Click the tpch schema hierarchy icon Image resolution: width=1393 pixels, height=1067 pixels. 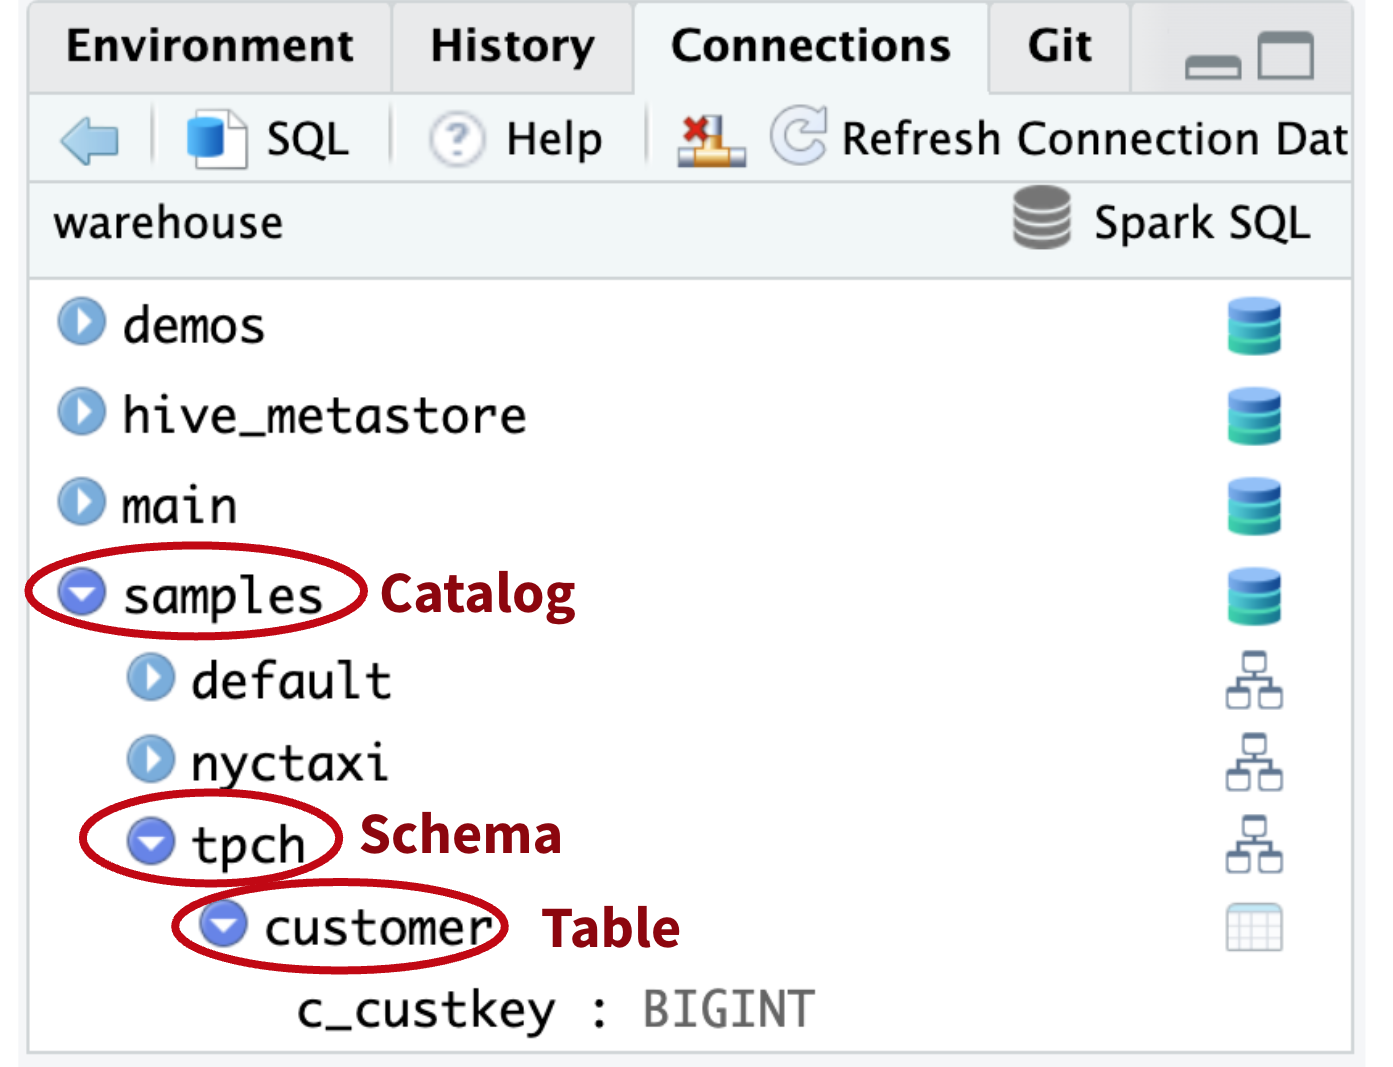(x=1254, y=844)
